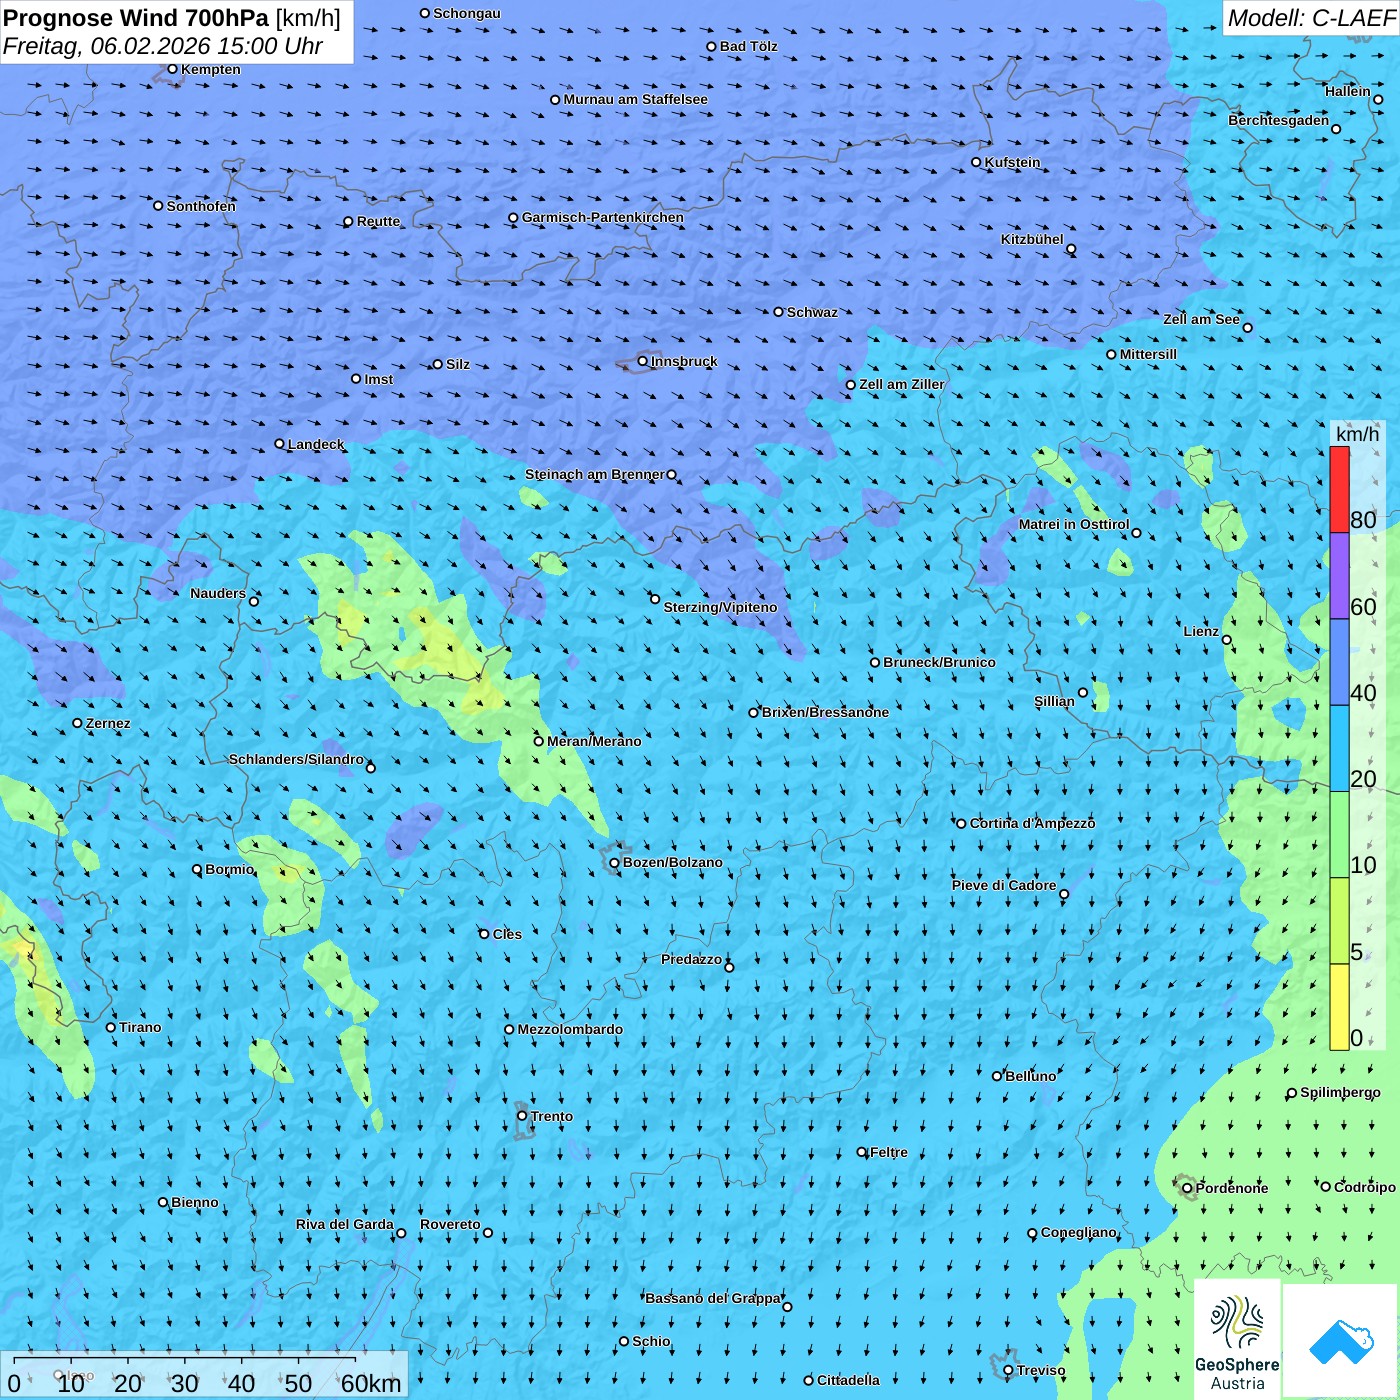This screenshot has height=1400, width=1400.
Task: Click the '60km' scale bar label
Action: click(x=371, y=1383)
